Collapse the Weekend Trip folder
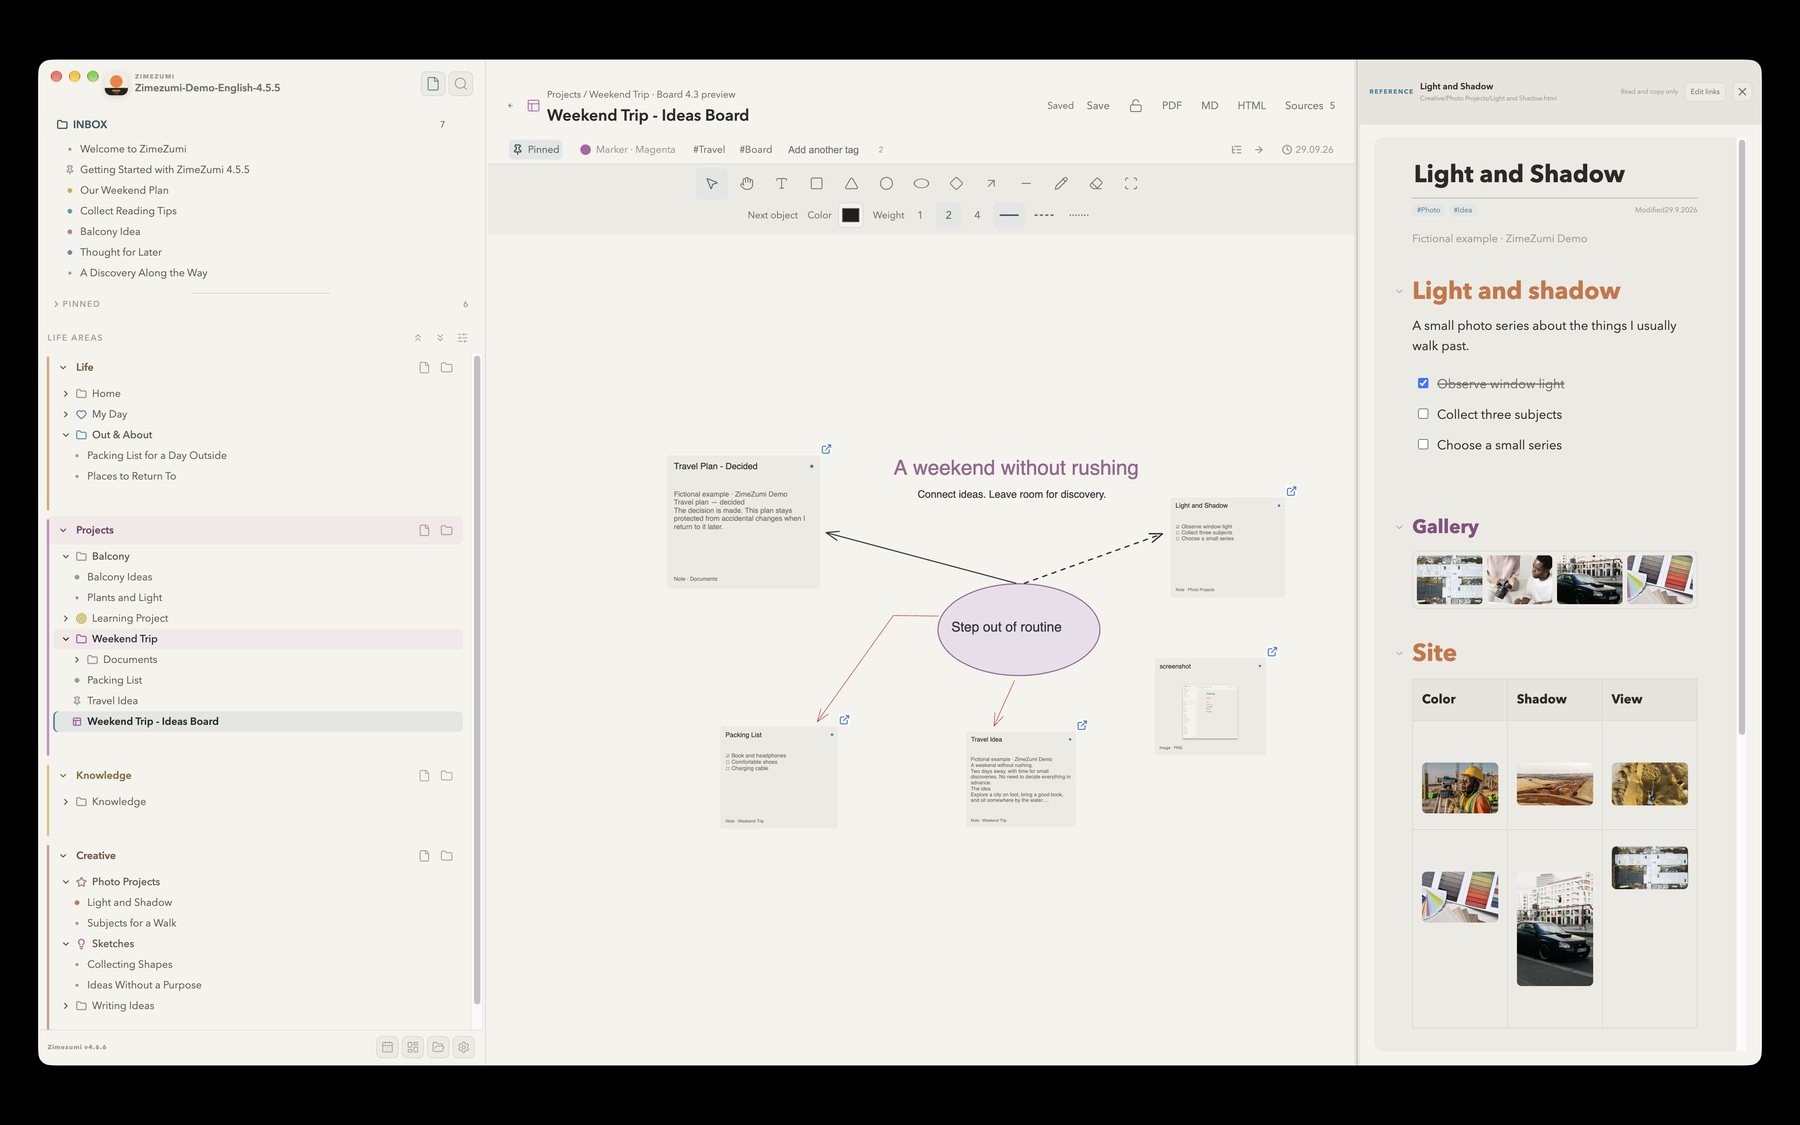Viewport: 1800px width, 1125px height. coord(66,639)
